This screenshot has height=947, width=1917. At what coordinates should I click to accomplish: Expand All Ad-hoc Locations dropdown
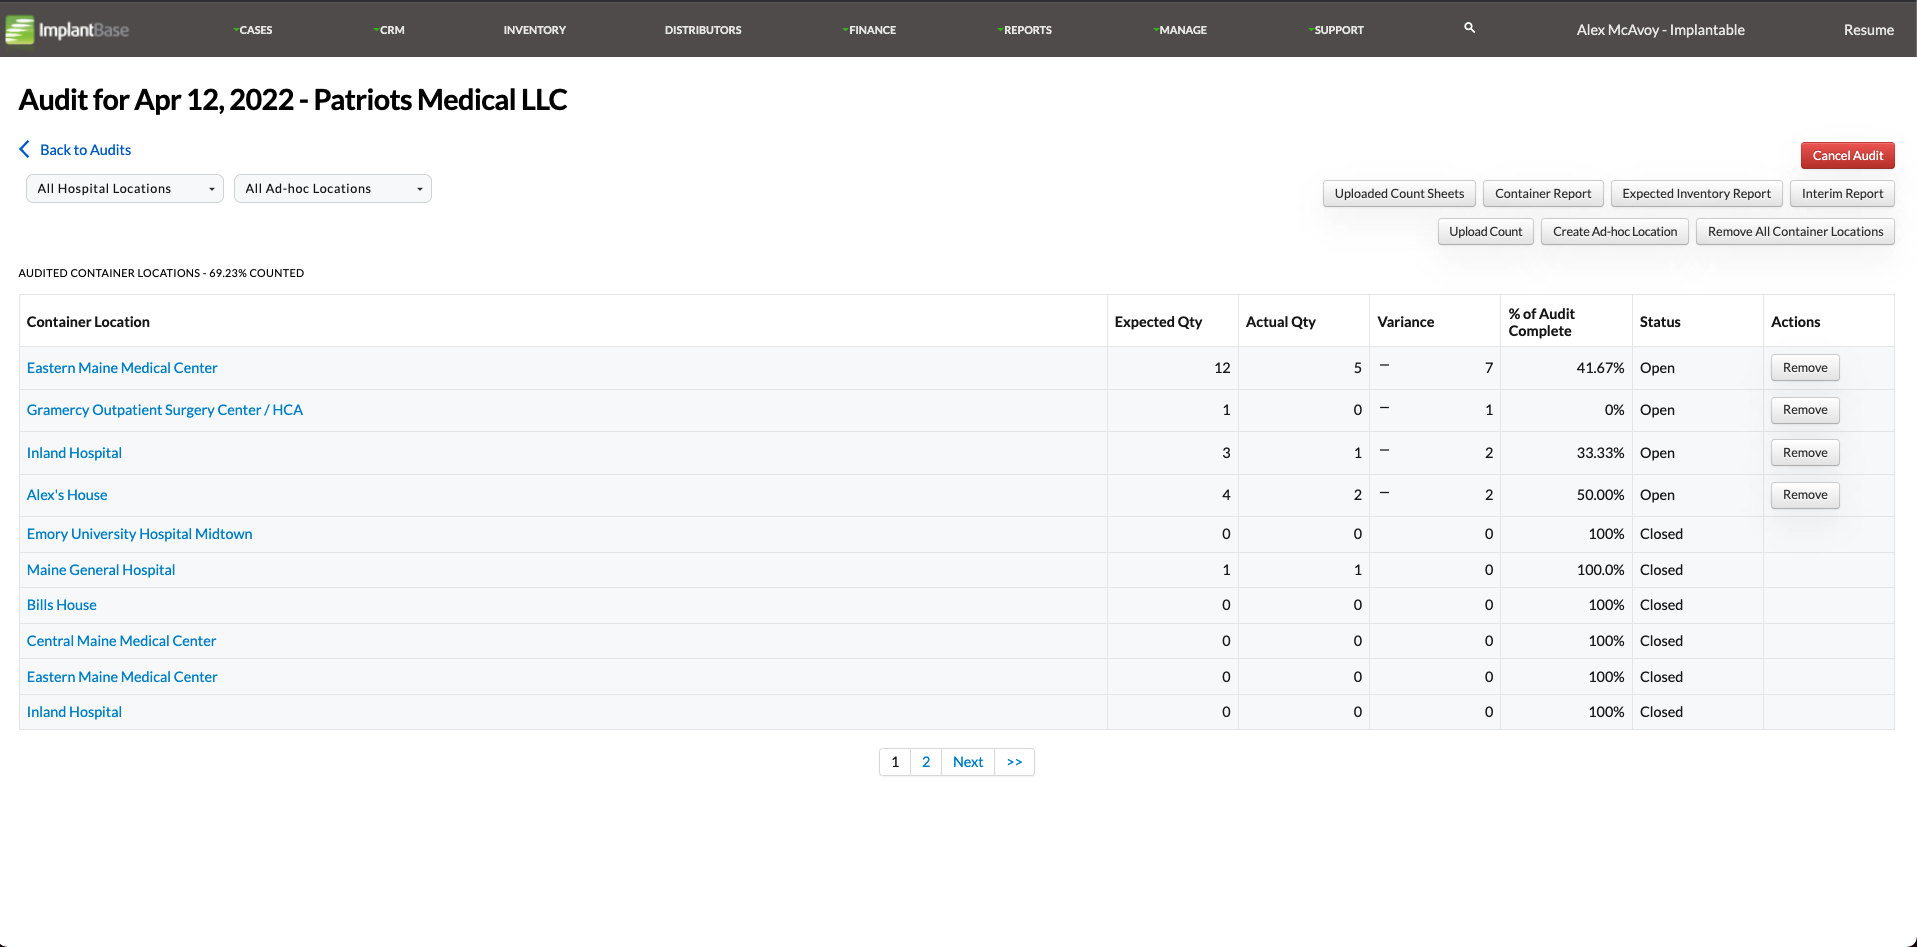(333, 189)
